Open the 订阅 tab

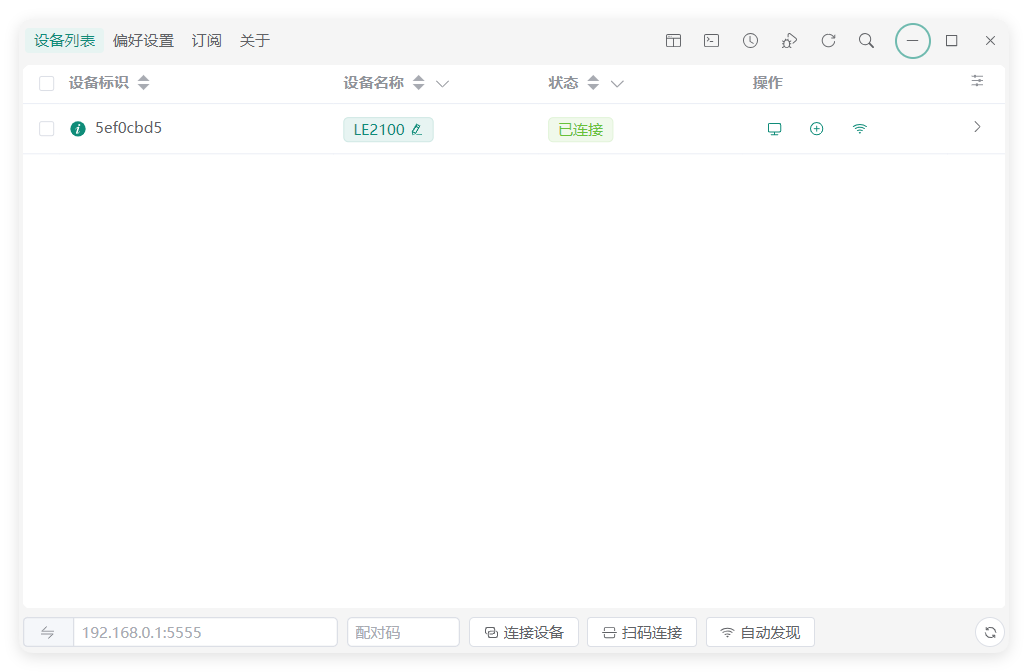206,41
